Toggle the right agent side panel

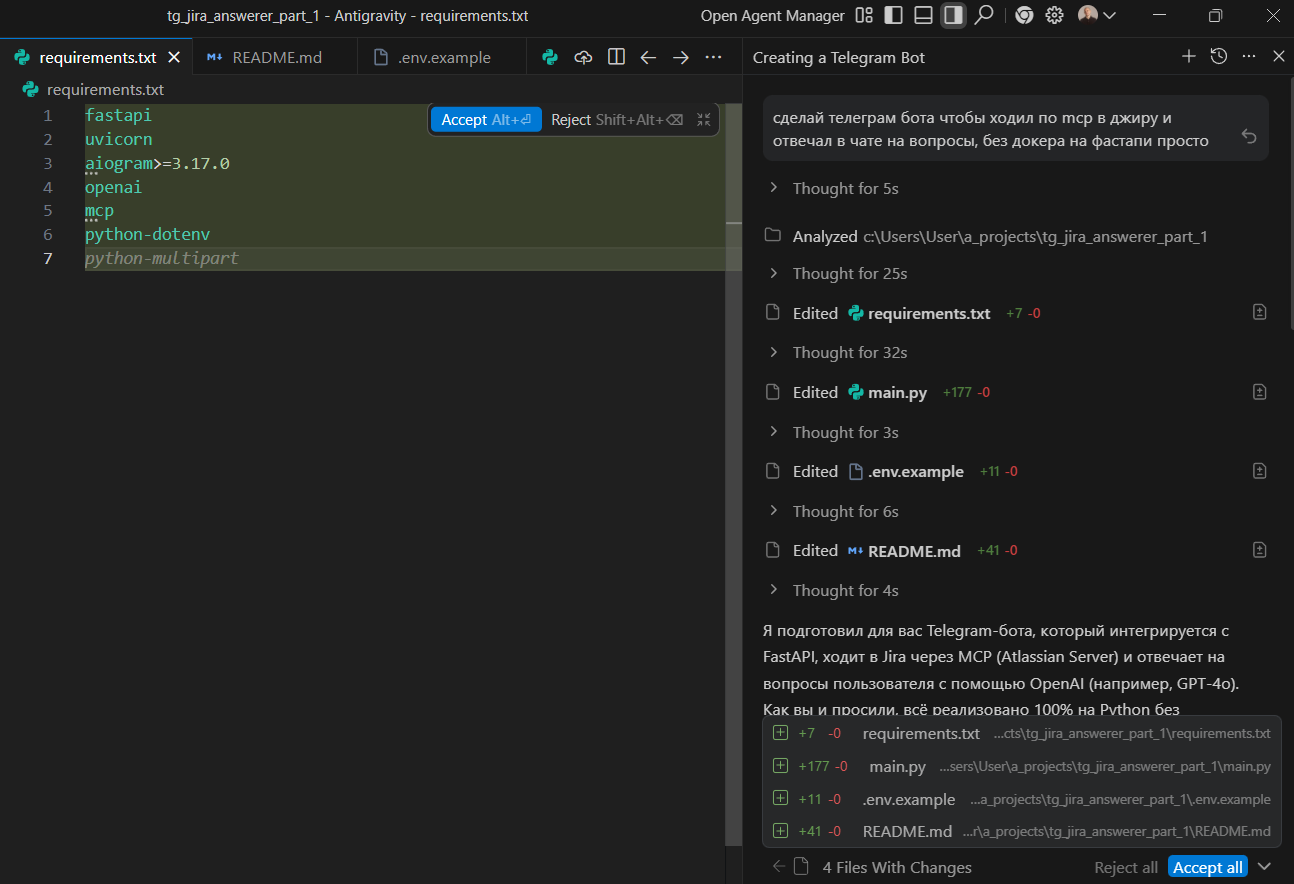pos(953,15)
